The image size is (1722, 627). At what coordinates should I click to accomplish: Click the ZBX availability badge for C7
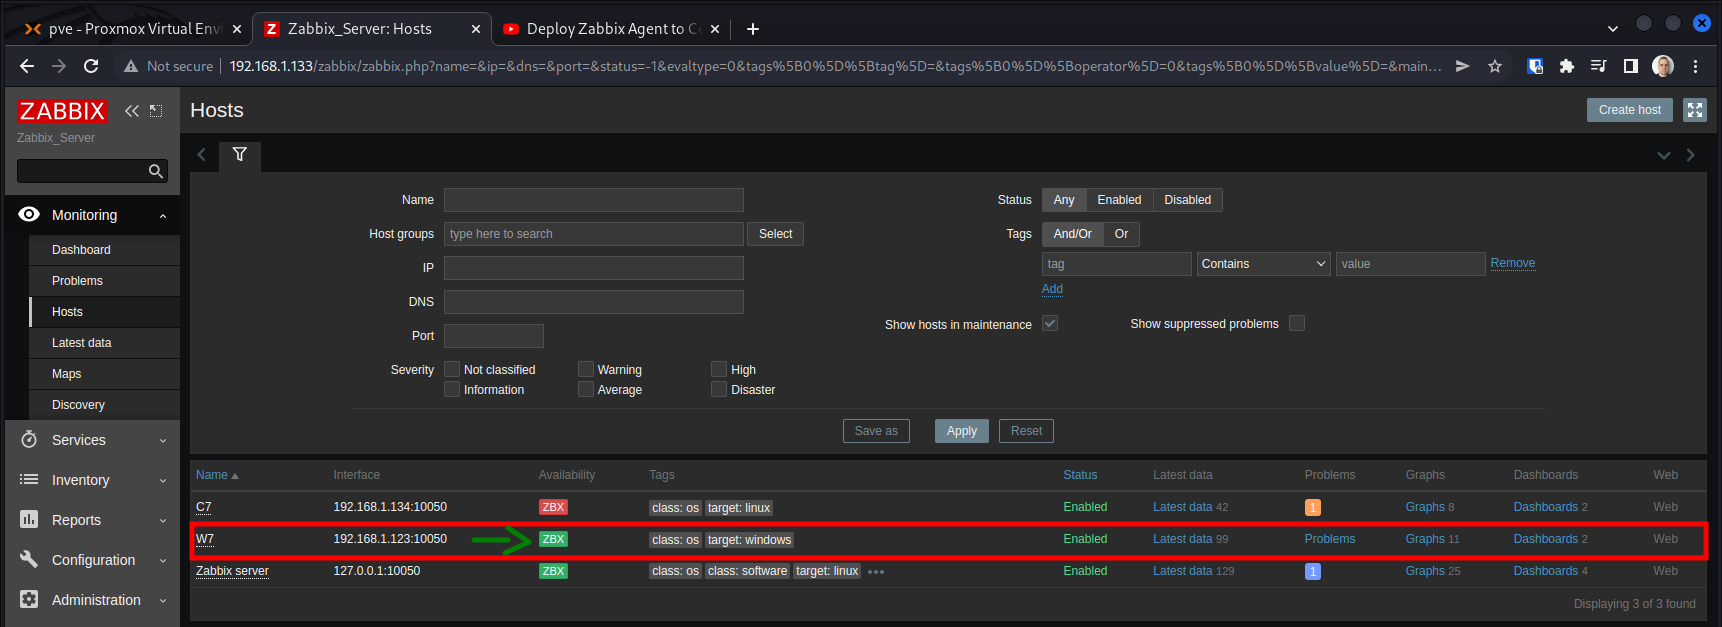click(553, 507)
